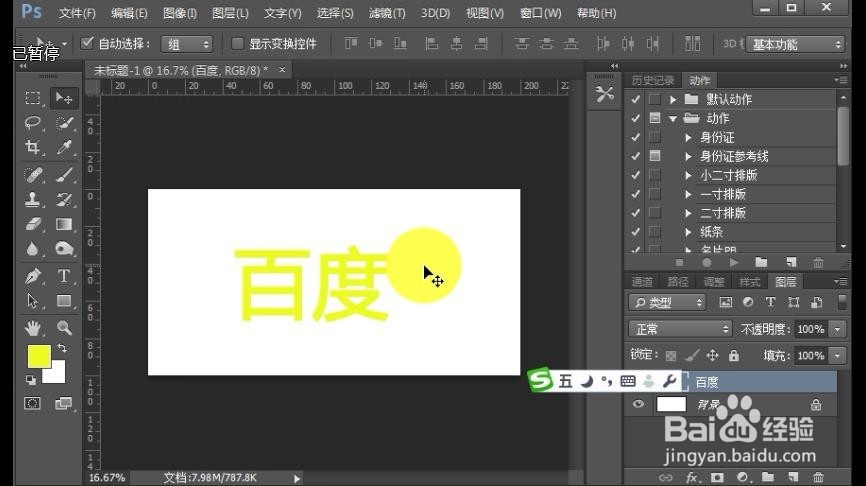Reset default foreground and background colors
This screenshot has width=866, height=486.
point(31,380)
